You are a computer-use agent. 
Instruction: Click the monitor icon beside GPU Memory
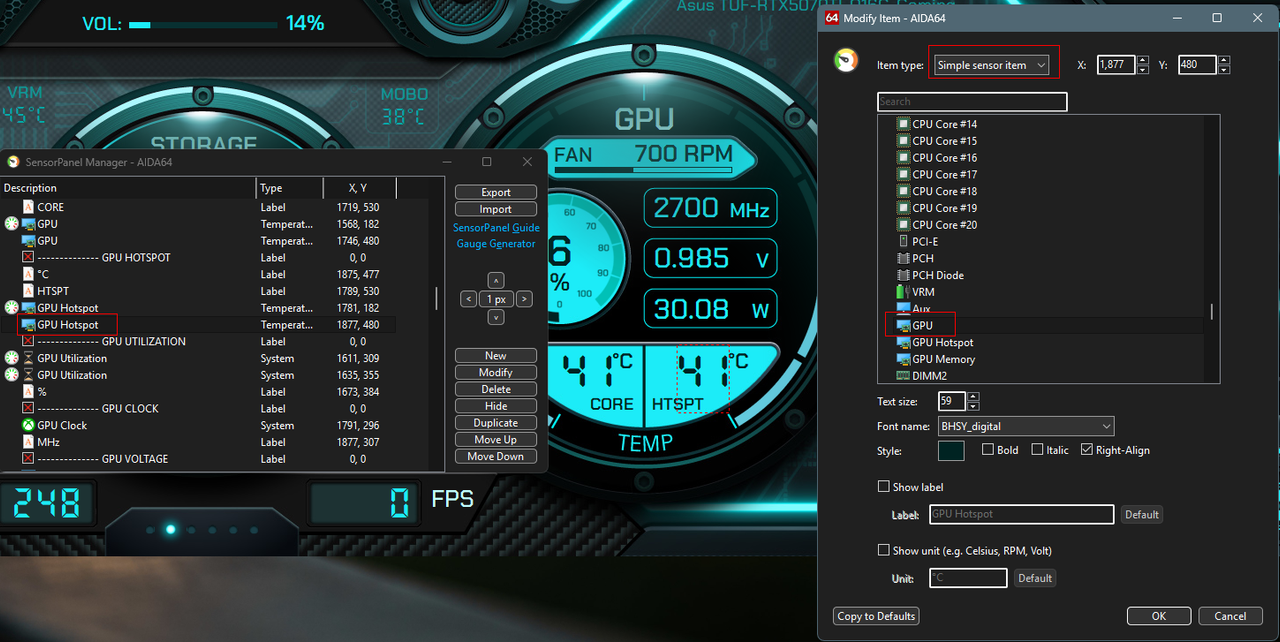[903, 359]
